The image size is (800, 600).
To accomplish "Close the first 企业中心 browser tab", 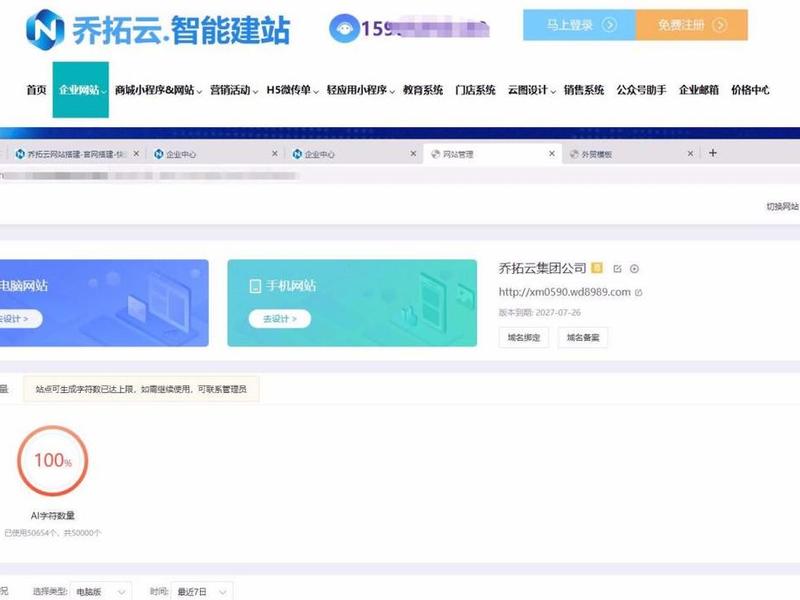I will coord(274,153).
